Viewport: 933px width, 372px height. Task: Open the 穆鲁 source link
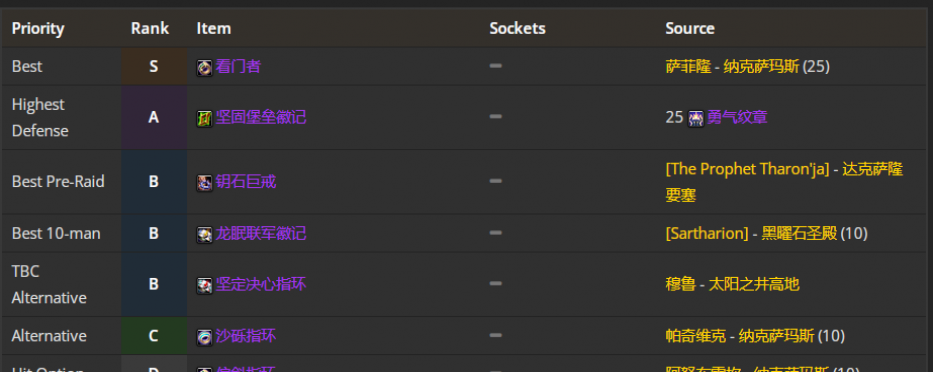pyautogui.click(x=681, y=285)
